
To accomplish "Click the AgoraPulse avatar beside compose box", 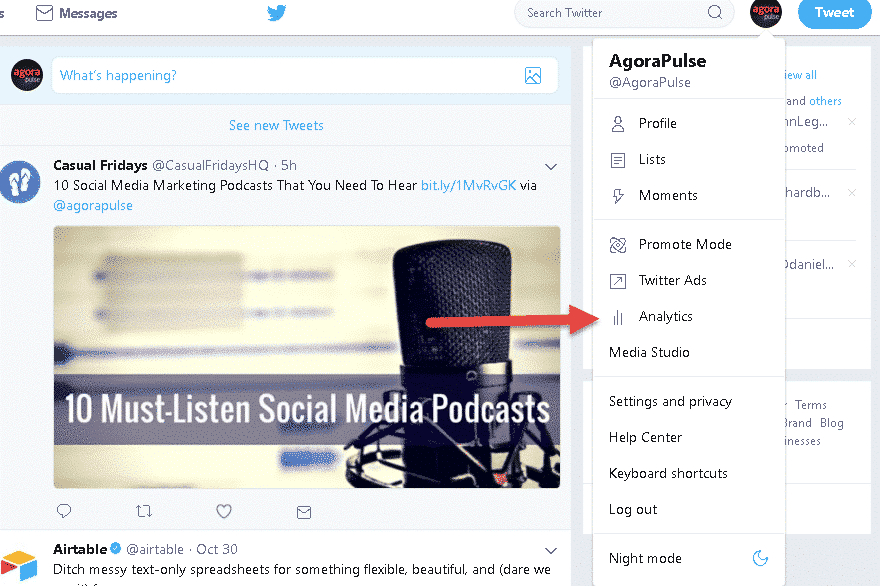I will [26, 75].
